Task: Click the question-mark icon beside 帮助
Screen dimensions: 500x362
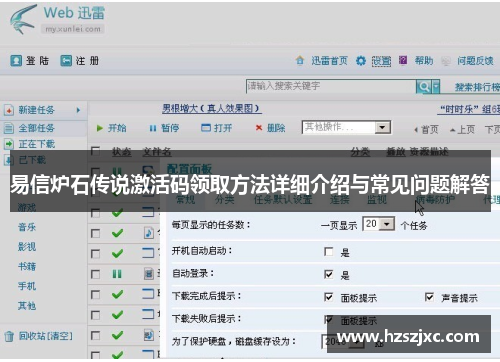Action: [x=403, y=60]
